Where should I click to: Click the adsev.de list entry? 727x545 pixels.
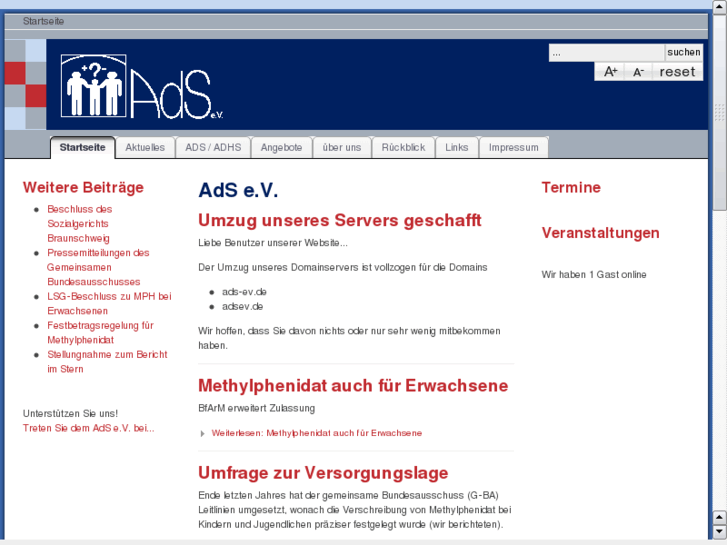(242, 307)
